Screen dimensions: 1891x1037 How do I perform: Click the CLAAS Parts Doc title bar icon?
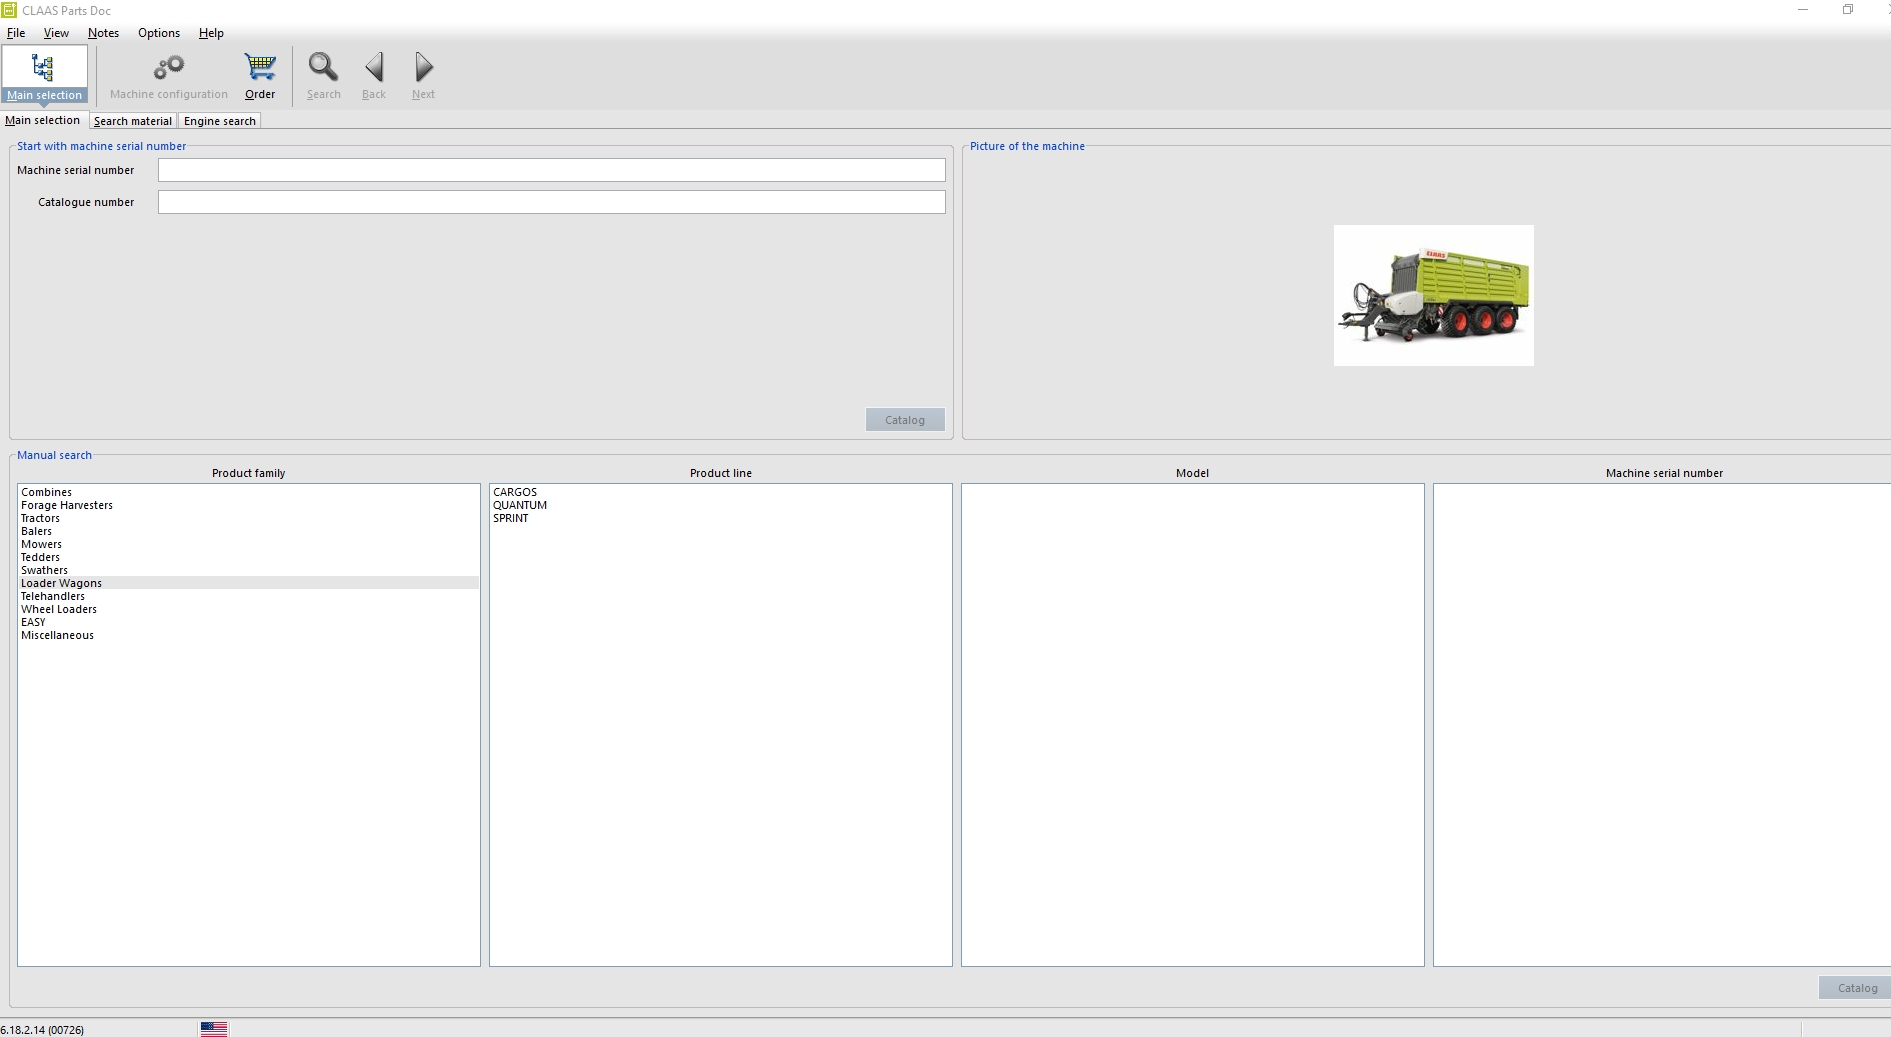click(x=11, y=10)
